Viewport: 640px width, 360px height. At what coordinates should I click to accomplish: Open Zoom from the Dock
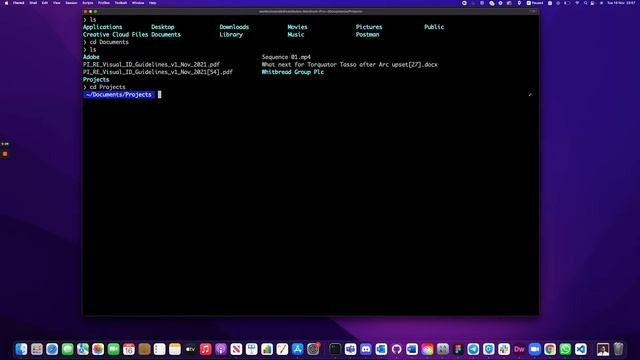tap(535, 349)
